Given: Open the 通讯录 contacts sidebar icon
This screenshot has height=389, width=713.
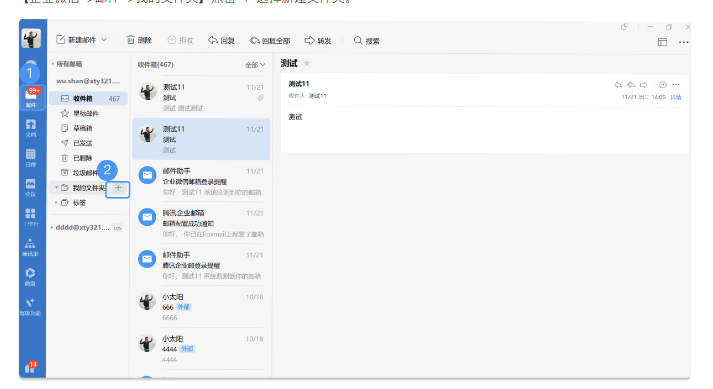Looking at the screenshot, I should (x=31, y=247).
